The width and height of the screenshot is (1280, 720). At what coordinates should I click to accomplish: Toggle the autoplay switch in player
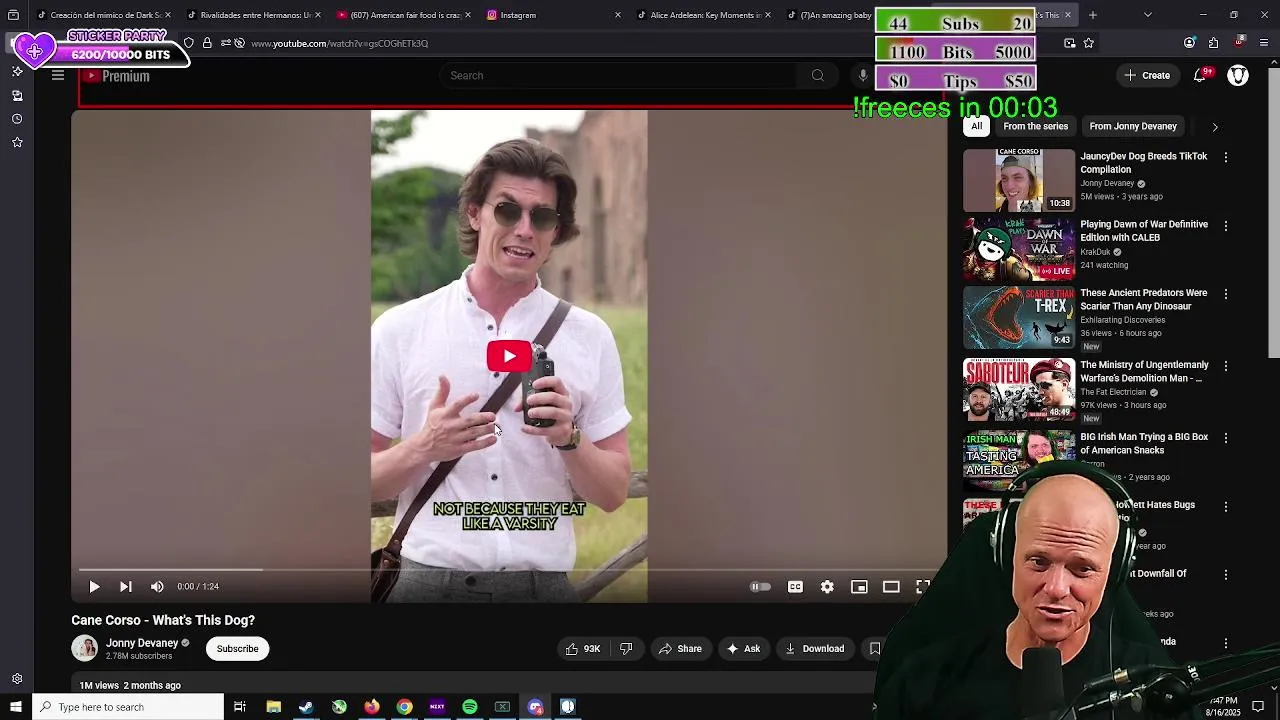coord(761,587)
